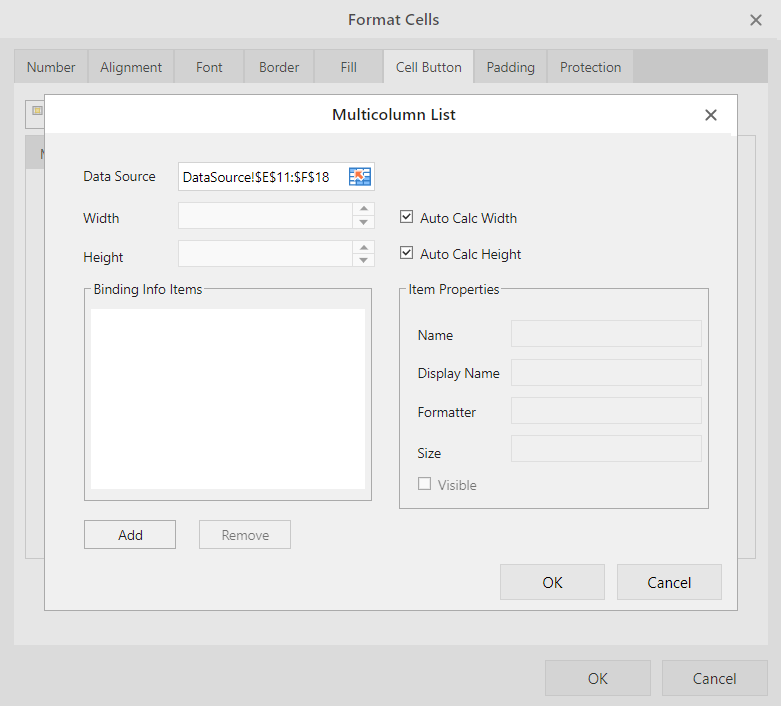The width and height of the screenshot is (781, 706).
Task: Open the Alignment tab
Action: 131,67
